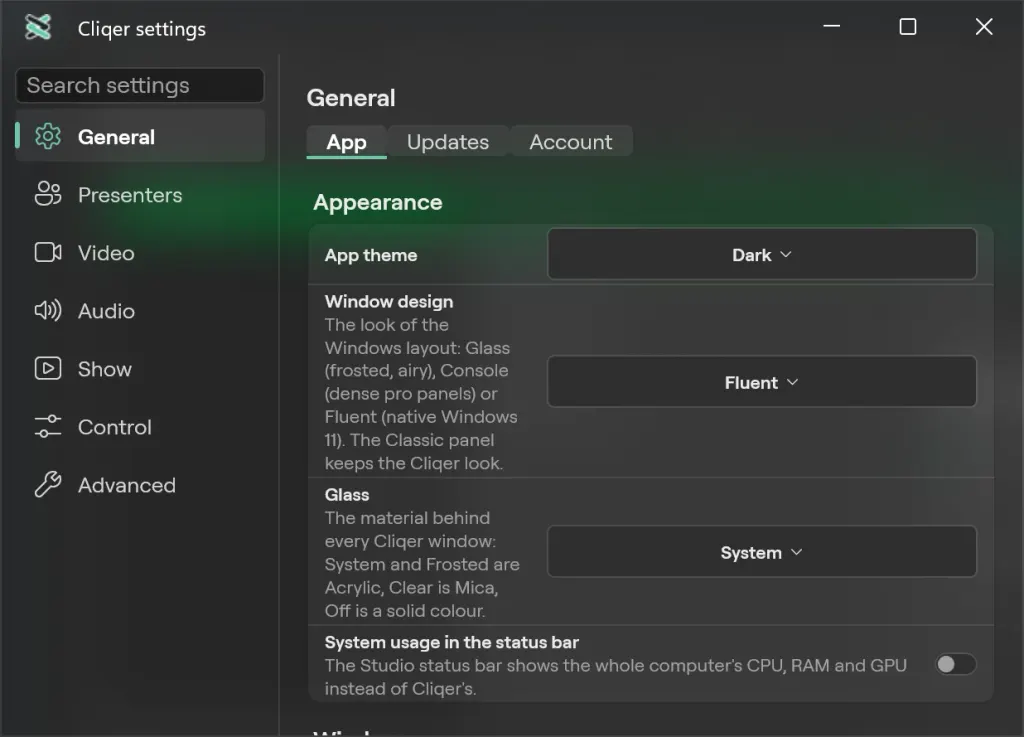The width and height of the screenshot is (1024, 737).
Task: Open the Account tab
Action: (x=571, y=142)
